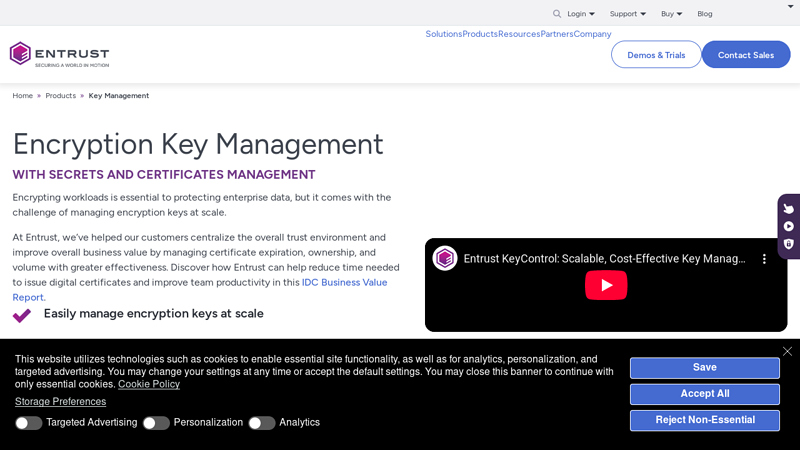Click the Contact Sales button
The height and width of the screenshot is (450, 800).
(746, 55)
